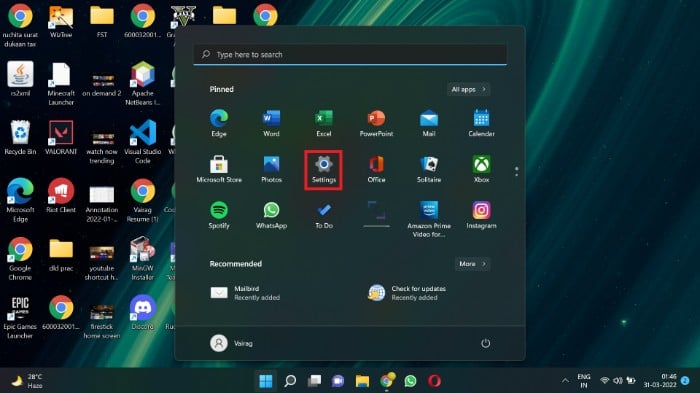
Task: Launch the Photos app
Action: [271, 169]
